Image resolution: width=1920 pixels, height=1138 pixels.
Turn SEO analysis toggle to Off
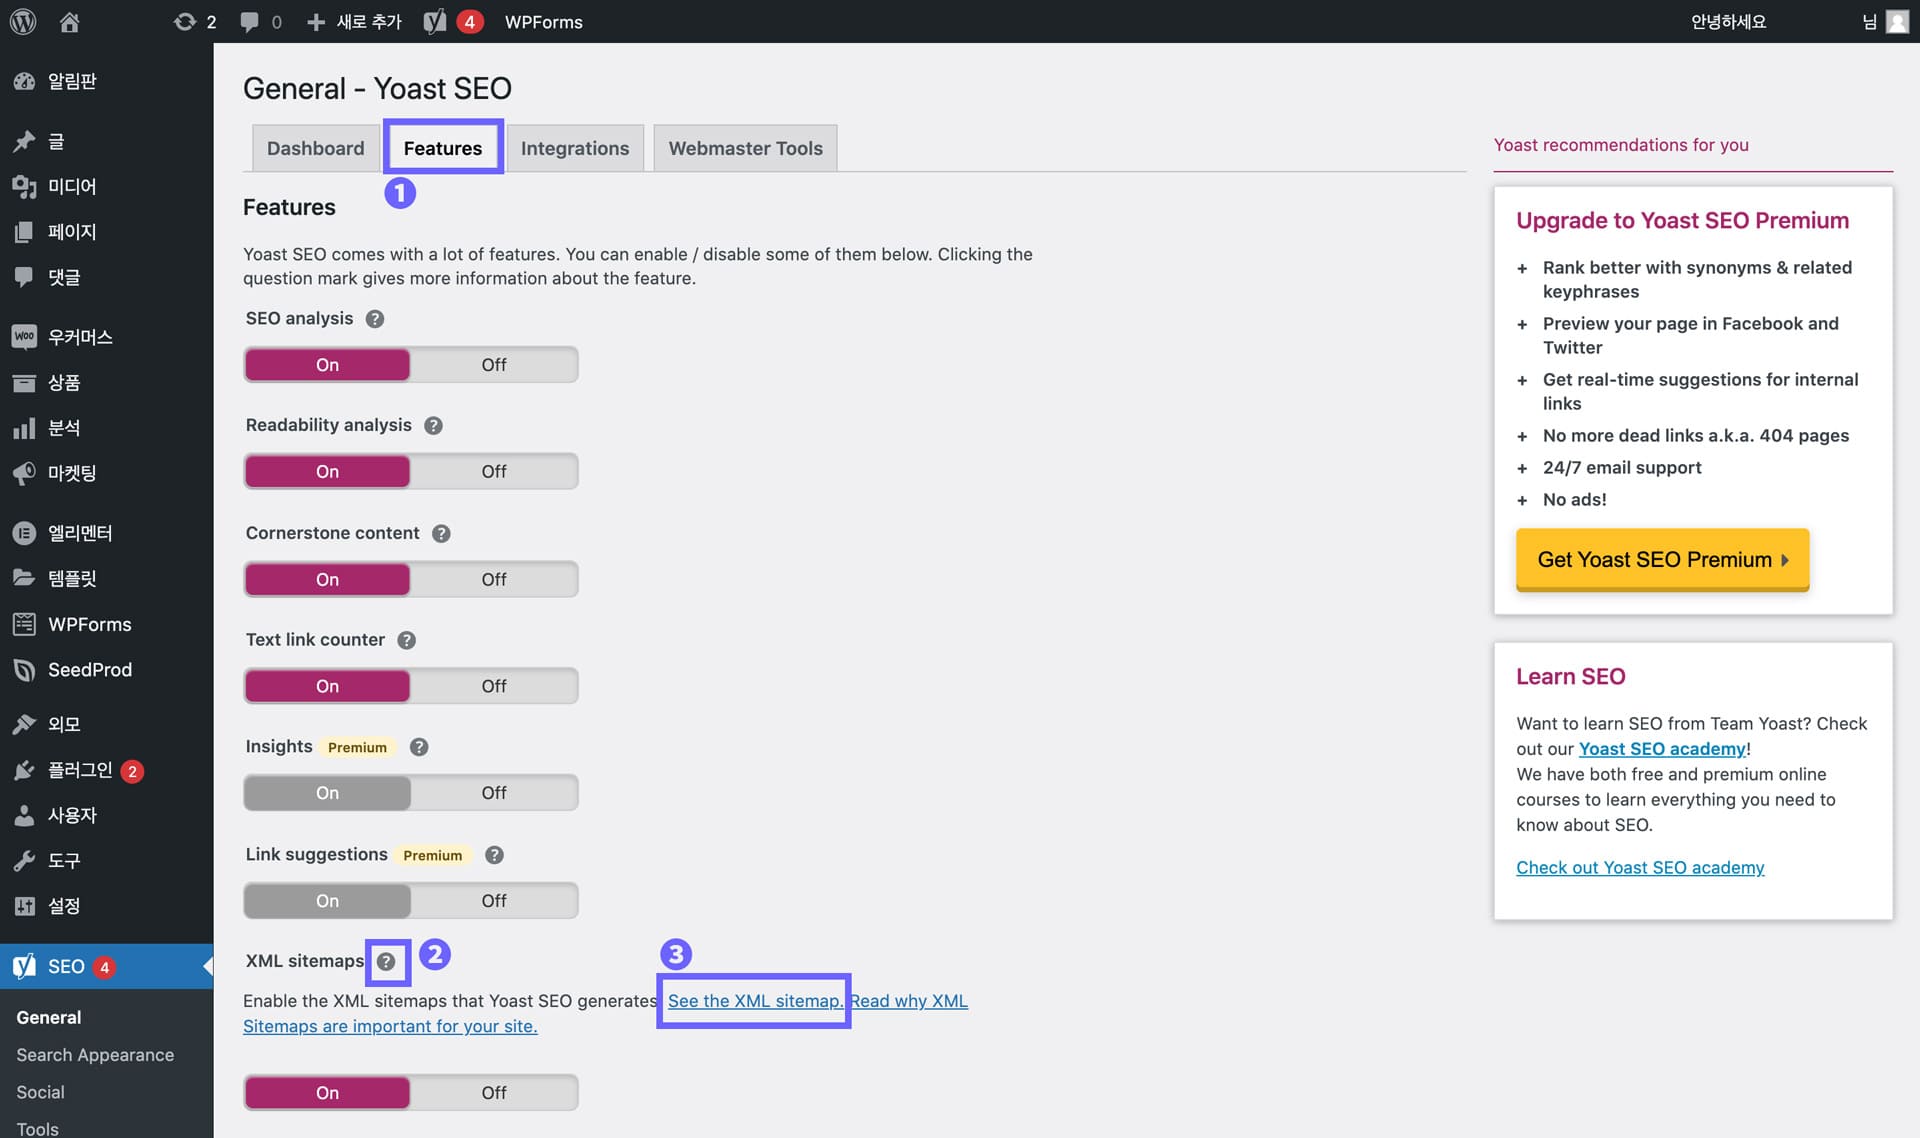coord(493,365)
